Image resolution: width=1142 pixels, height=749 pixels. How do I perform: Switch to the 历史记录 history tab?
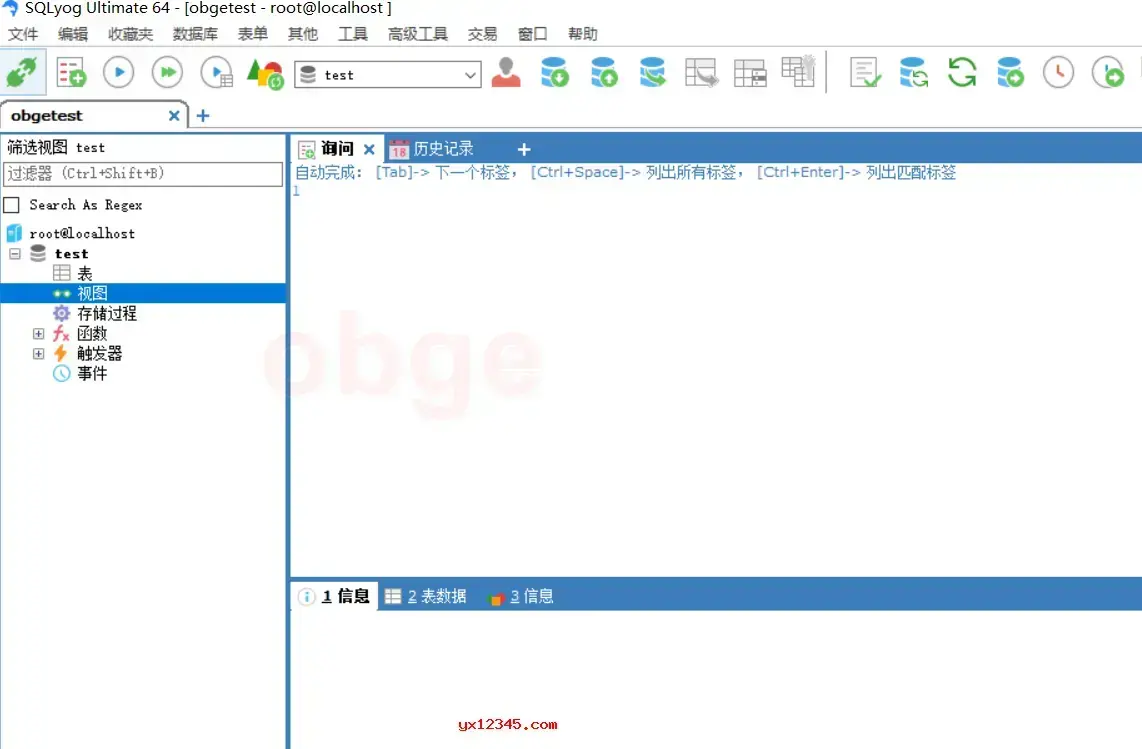click(x=431, y=149)
